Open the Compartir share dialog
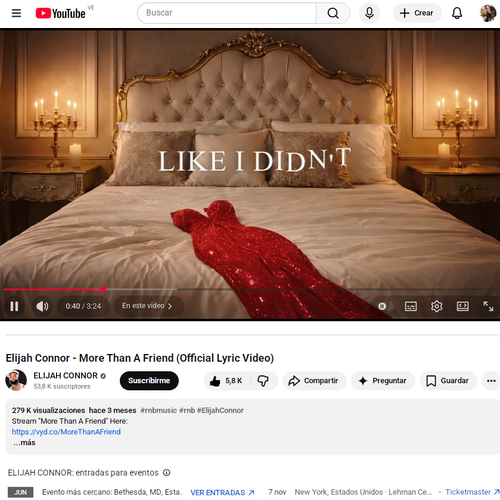This screenshot has height=500, width=500. (x=314, y=381)
